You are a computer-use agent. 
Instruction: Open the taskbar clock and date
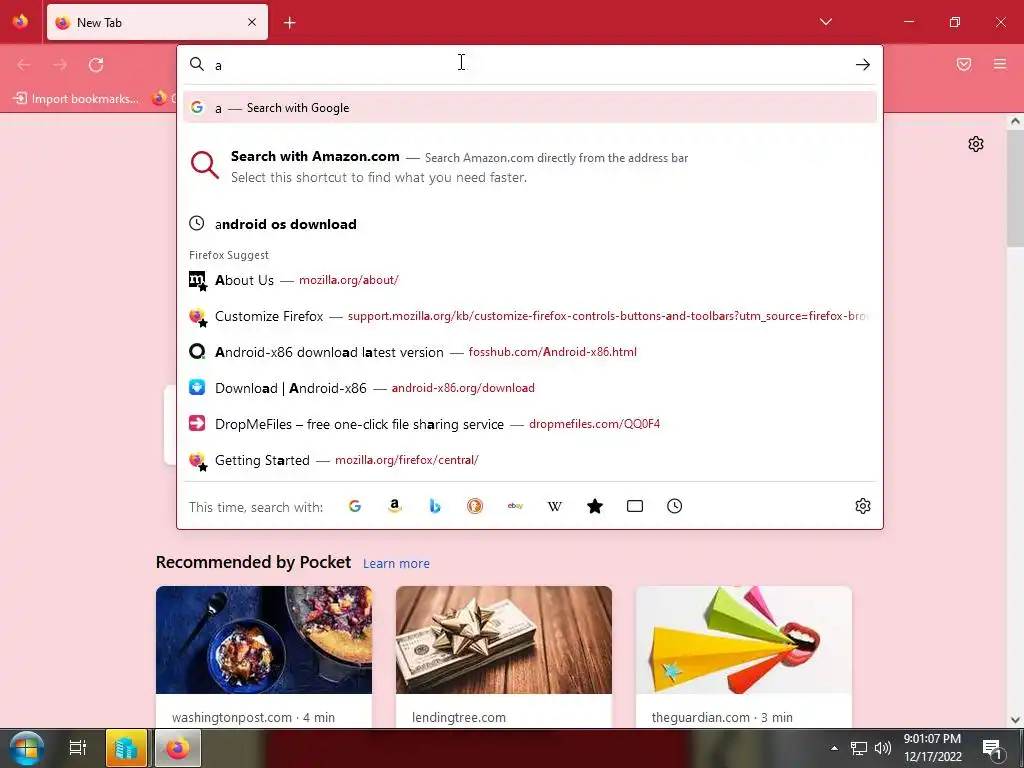pos(933,748)
